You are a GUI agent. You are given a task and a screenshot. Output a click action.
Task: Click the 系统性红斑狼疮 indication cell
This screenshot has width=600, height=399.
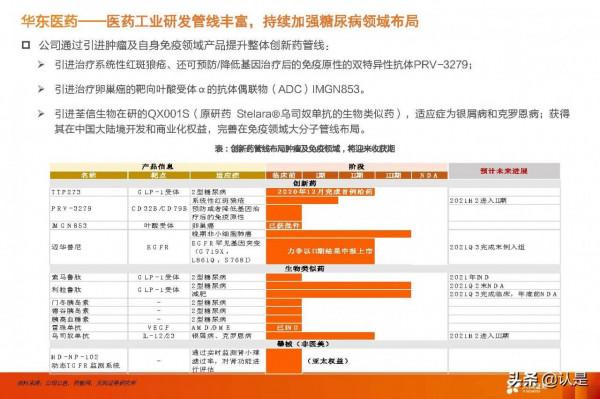[x=228, y=200]
